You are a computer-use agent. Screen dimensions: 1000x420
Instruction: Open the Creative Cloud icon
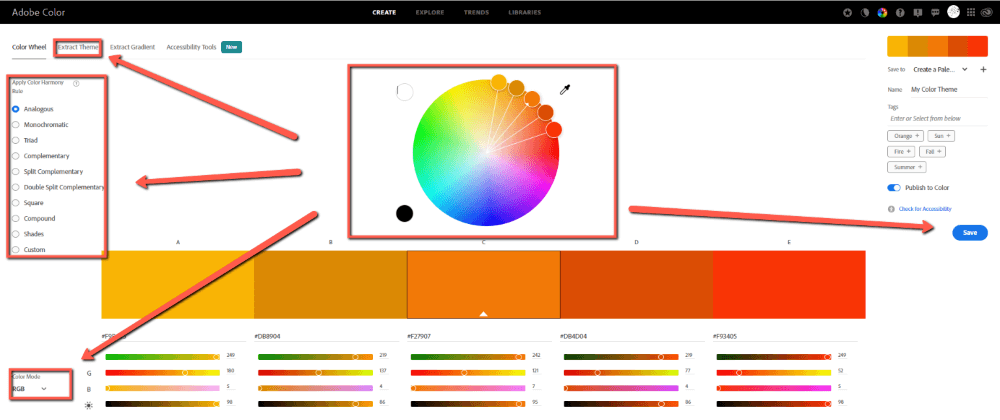(989, 12)
